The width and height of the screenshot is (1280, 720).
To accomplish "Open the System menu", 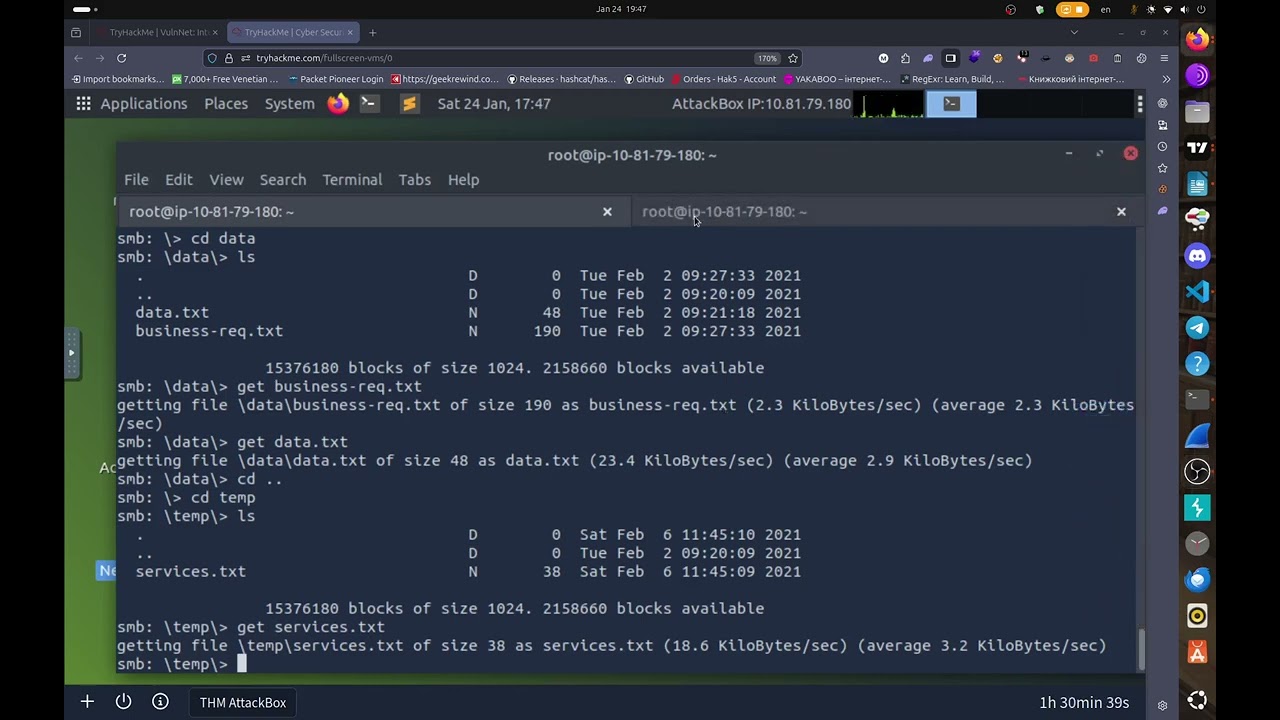I will point(289,103).
